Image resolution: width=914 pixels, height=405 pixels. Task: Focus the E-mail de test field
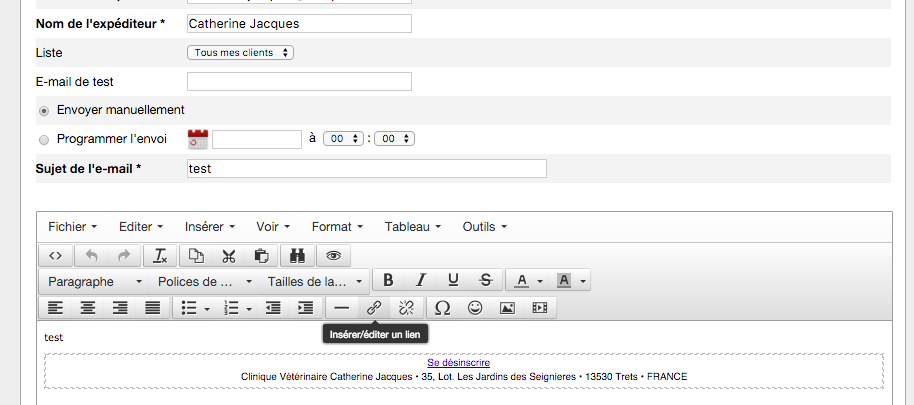click(x=299, y=82)
